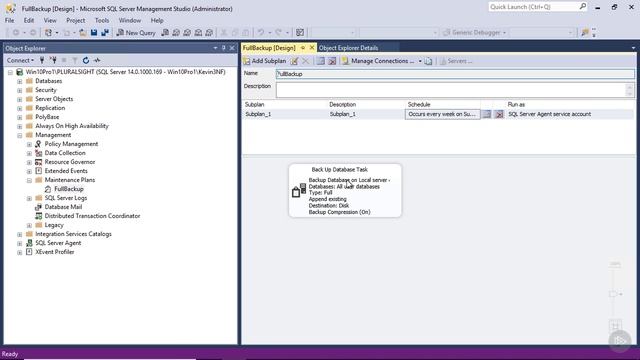The height and width of the screenshot is (360, 640).
Task: Click the schedule box 'Occurs every week on Su...'
Action: 442,114
